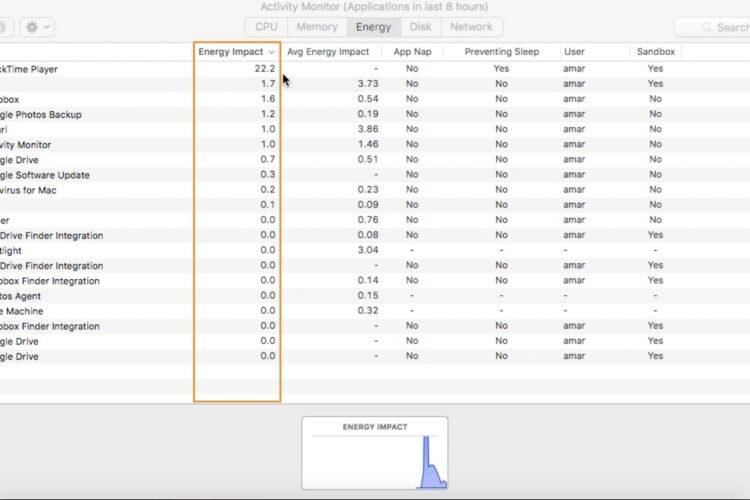The image size is (750, 500).
Task: Click the 3.73 average energy value
Action: (368, 84)
